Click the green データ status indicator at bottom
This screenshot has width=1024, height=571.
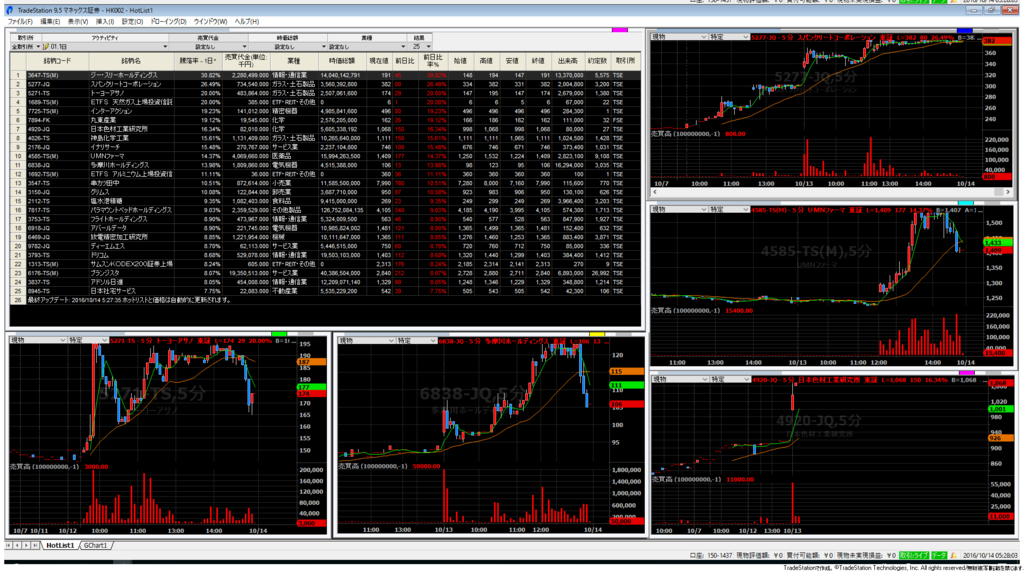pos(938,555)
